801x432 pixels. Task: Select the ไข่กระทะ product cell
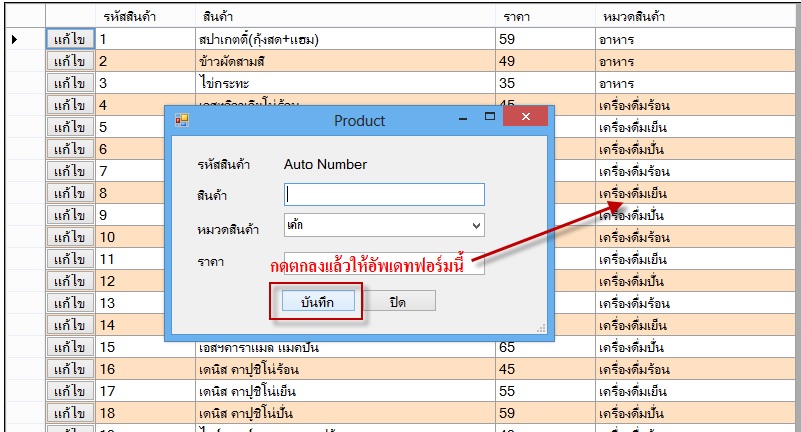point(345,83)
